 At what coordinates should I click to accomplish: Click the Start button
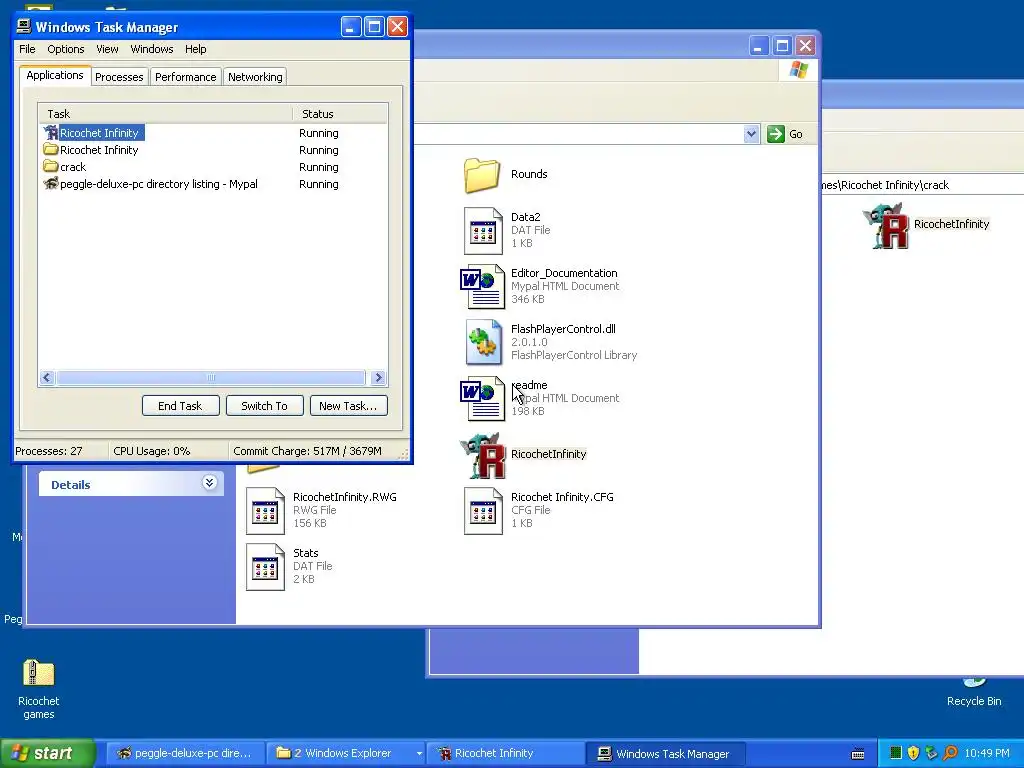pos(47,753)
